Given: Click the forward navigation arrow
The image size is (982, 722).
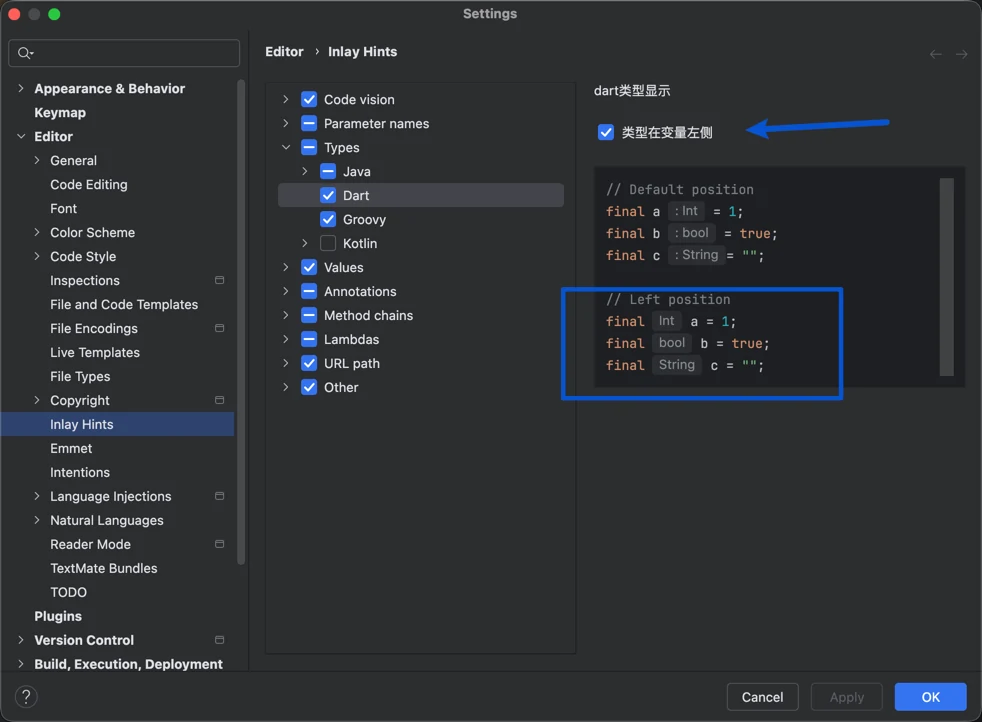Looking at the screenshot, I should point(961,54).
